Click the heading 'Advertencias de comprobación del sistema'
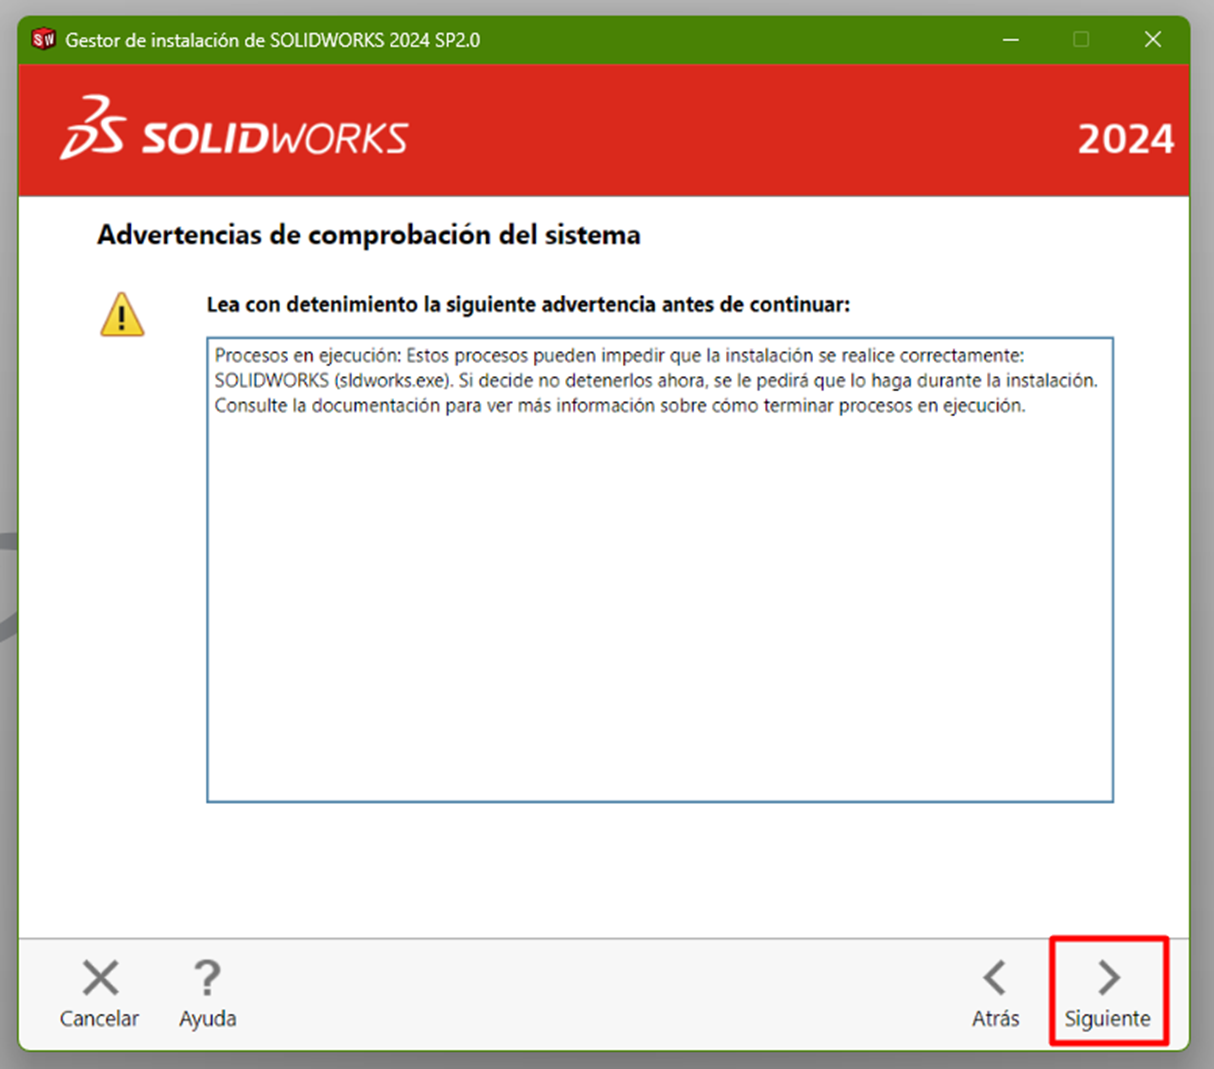Viewport: 1214px width, 1069px height. click(x=368, y=235)
